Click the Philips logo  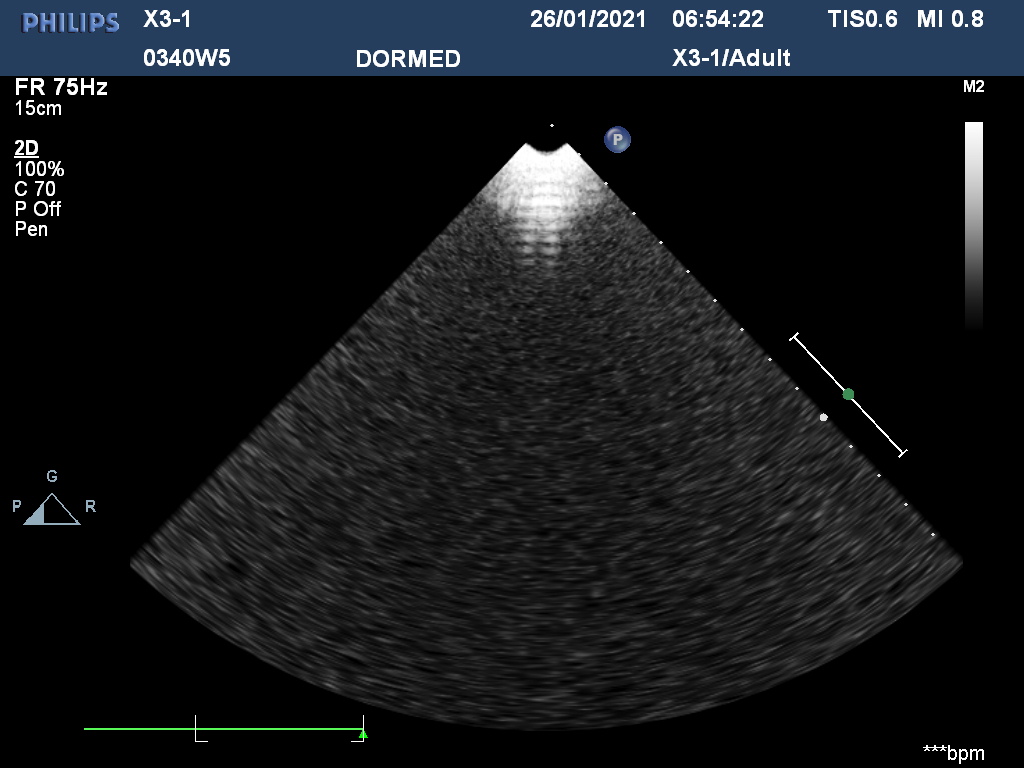coord(71,22)
